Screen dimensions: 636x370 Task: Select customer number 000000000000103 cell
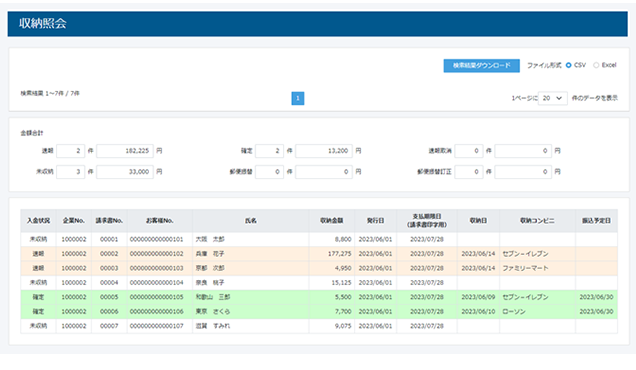[x=160, y=268]
